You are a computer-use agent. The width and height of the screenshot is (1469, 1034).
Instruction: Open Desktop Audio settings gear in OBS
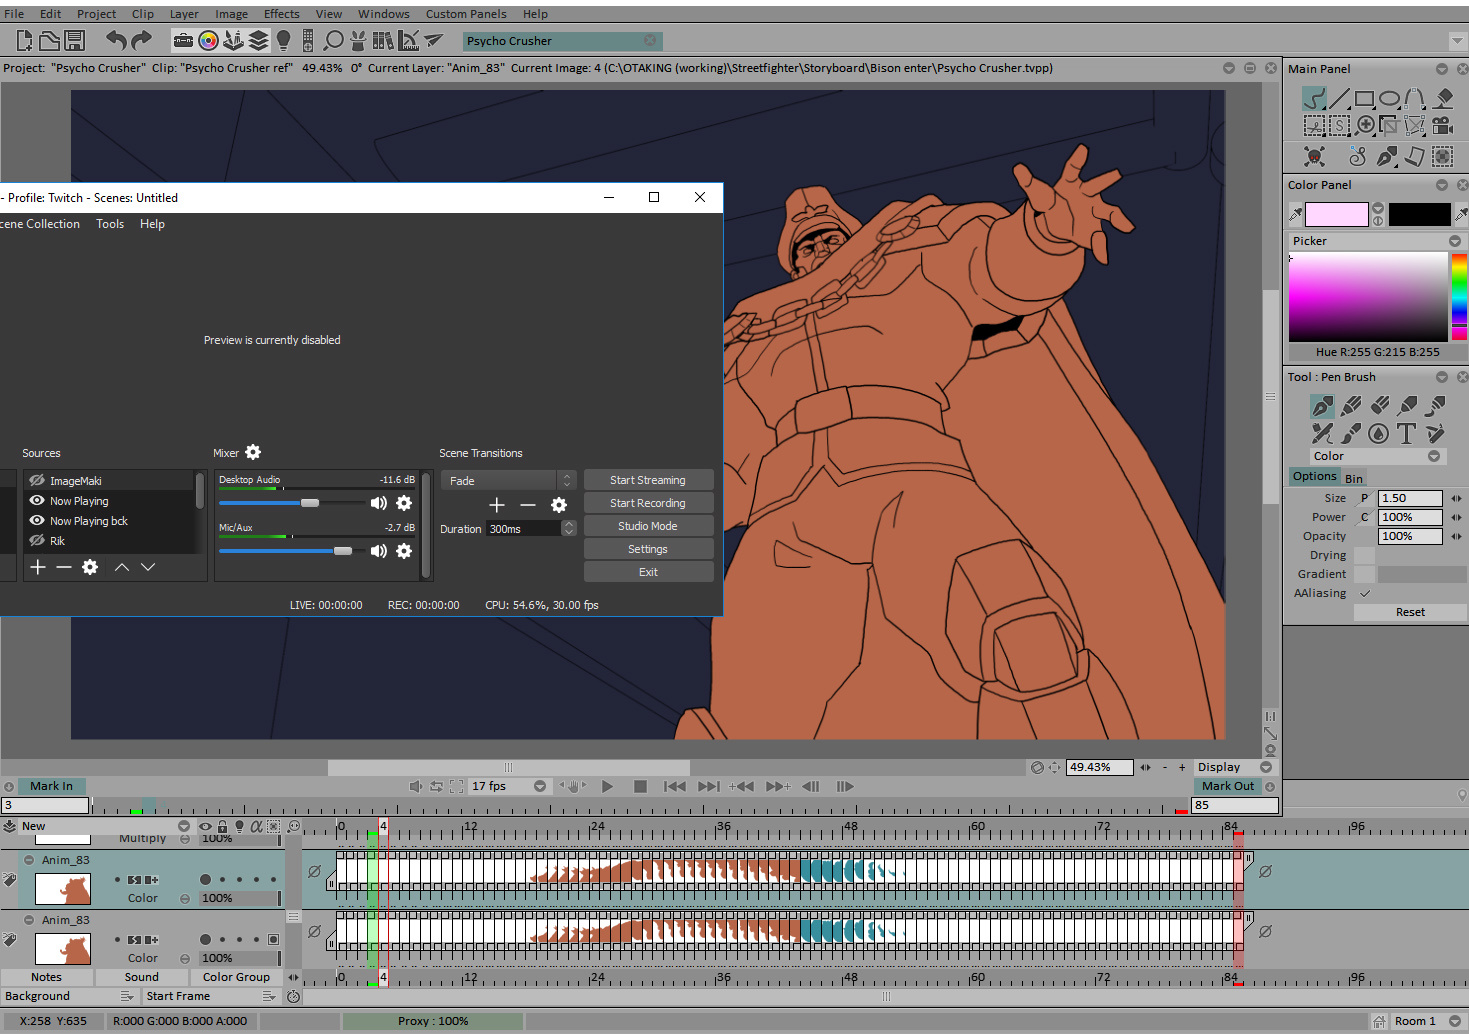click(x=404, y=503)
